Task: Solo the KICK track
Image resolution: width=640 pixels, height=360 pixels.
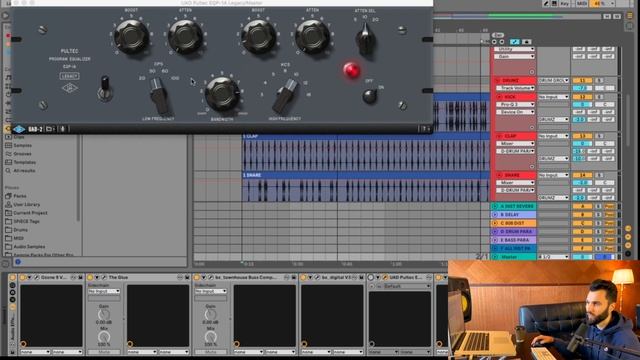Action: click(x=599, y=97)
